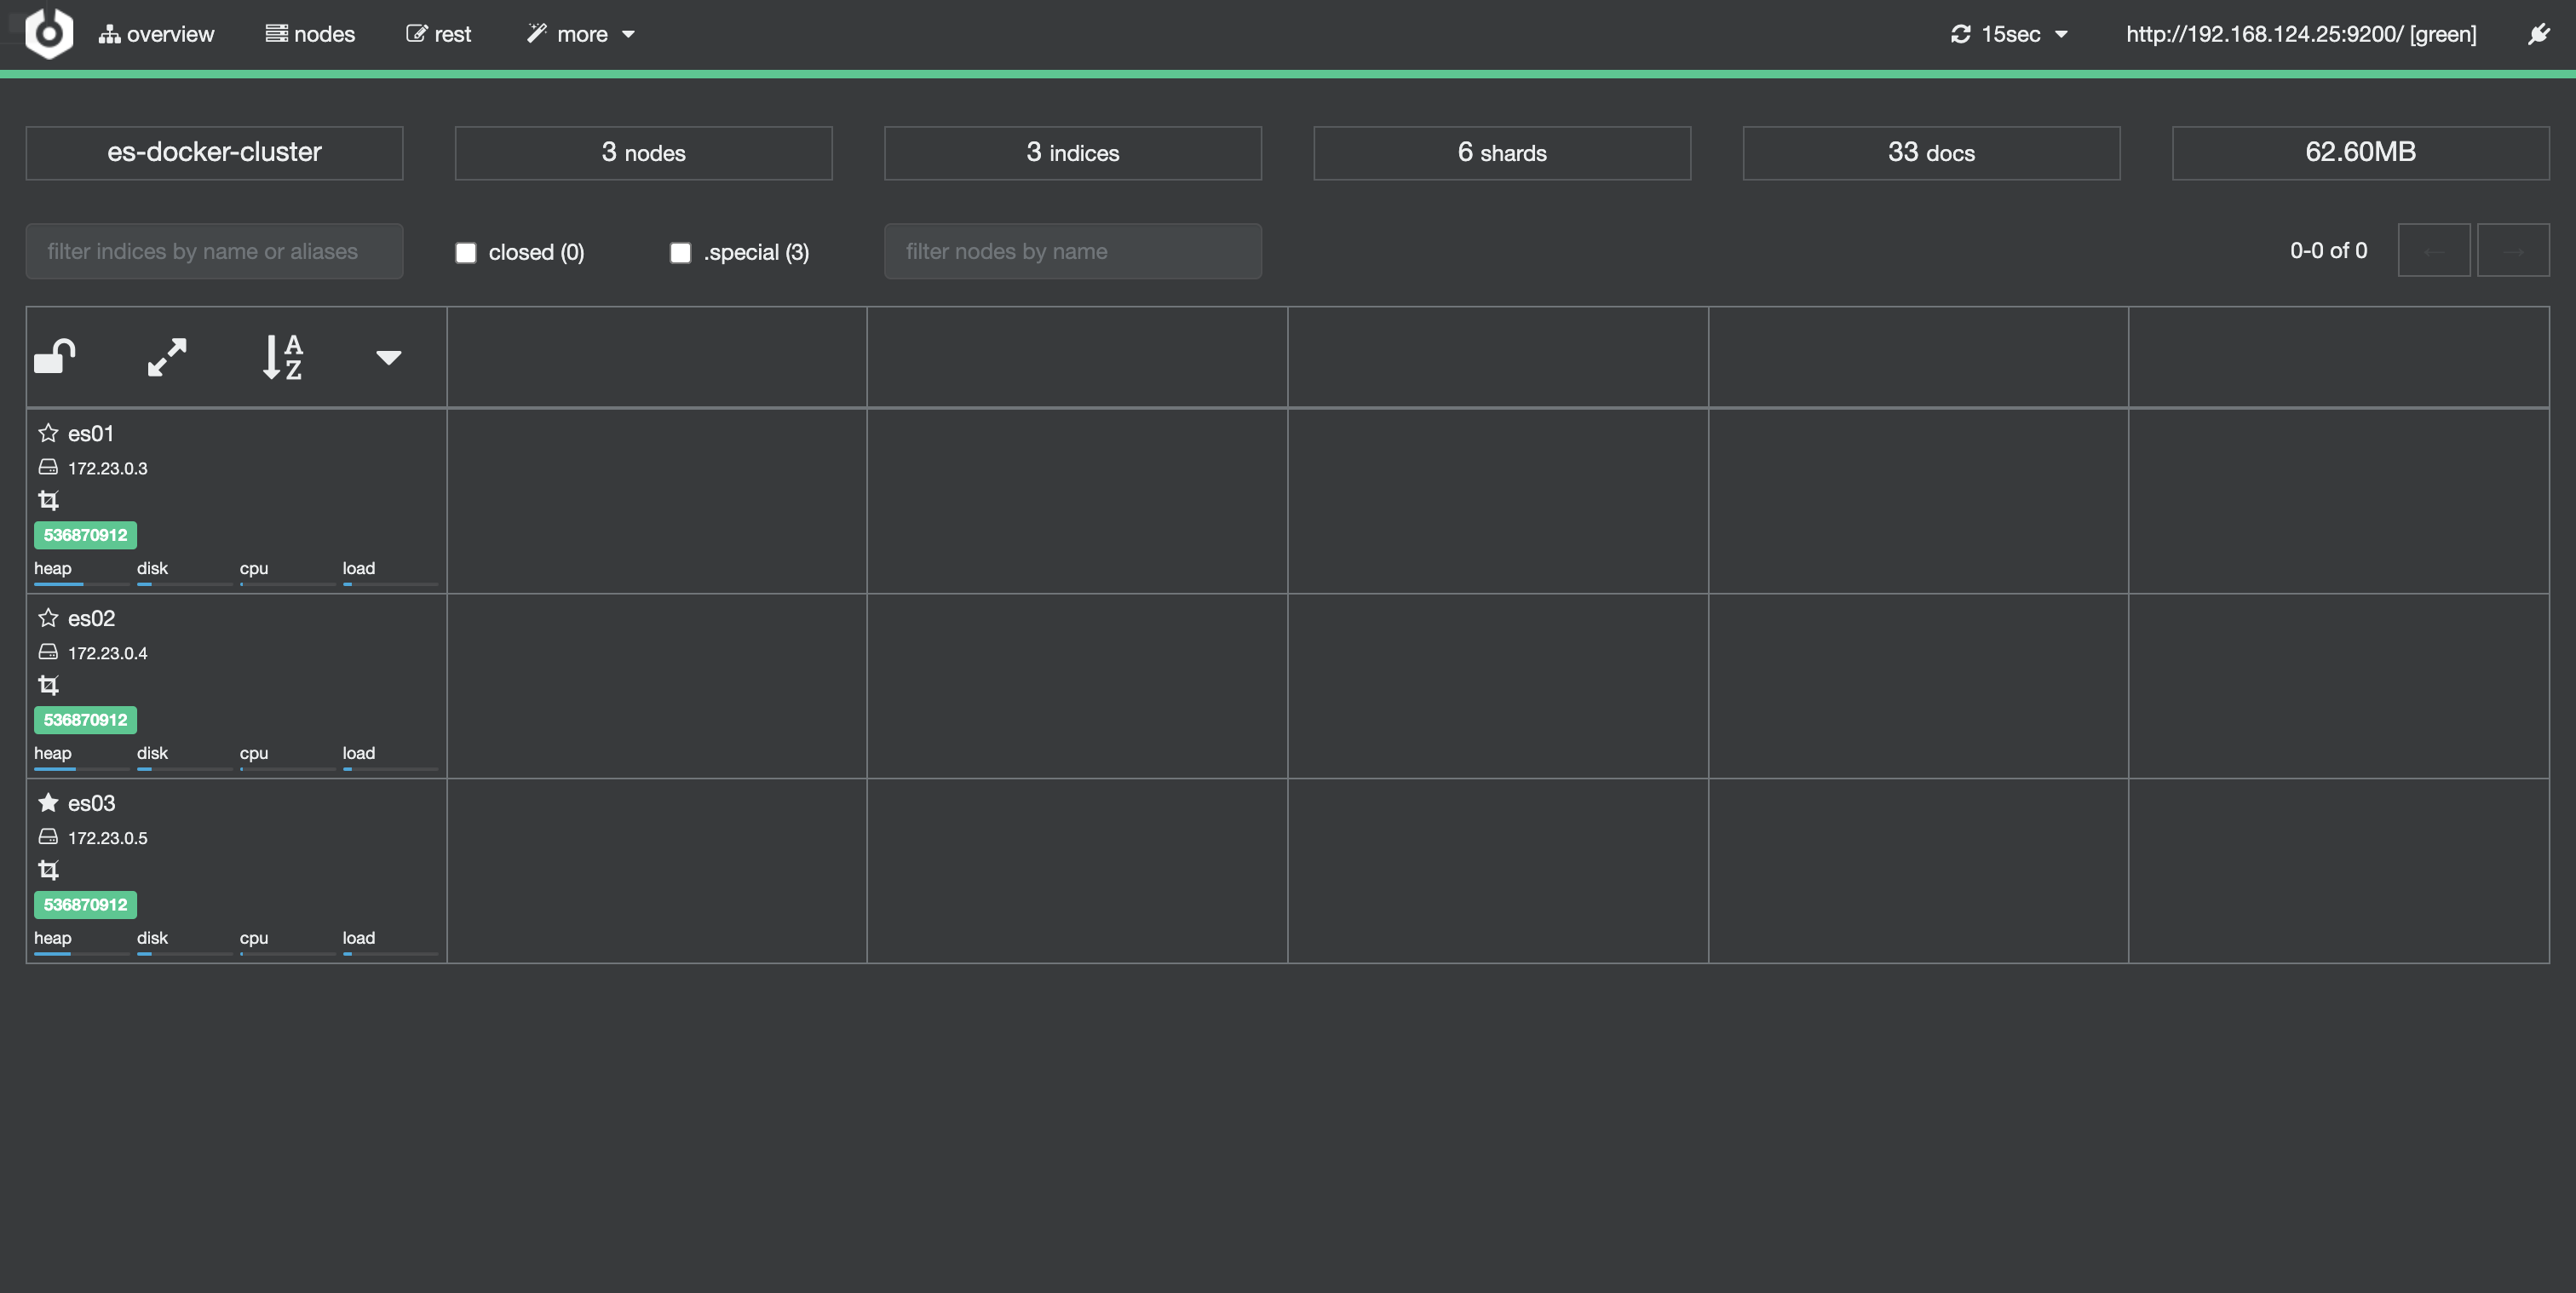This screenshot has width=2576, height=1293.
Task: Focus the filter nodes by name field
Action: point(1073,251)
